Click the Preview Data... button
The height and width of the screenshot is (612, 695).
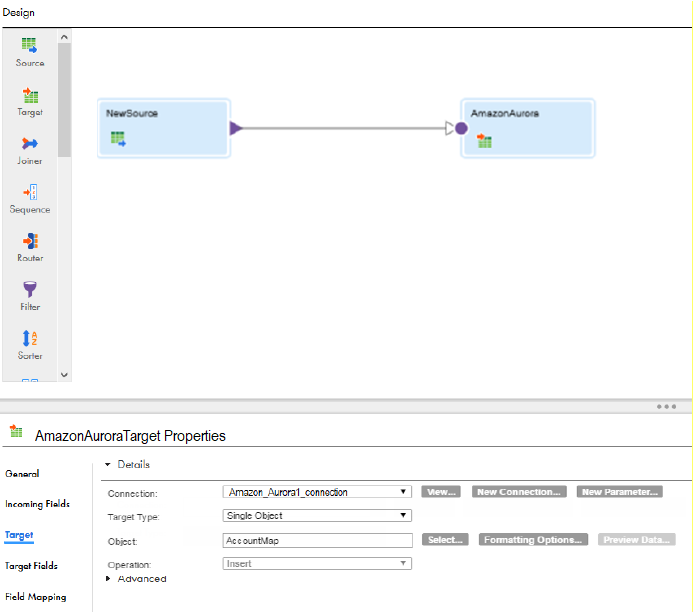[x=636, y=540]
